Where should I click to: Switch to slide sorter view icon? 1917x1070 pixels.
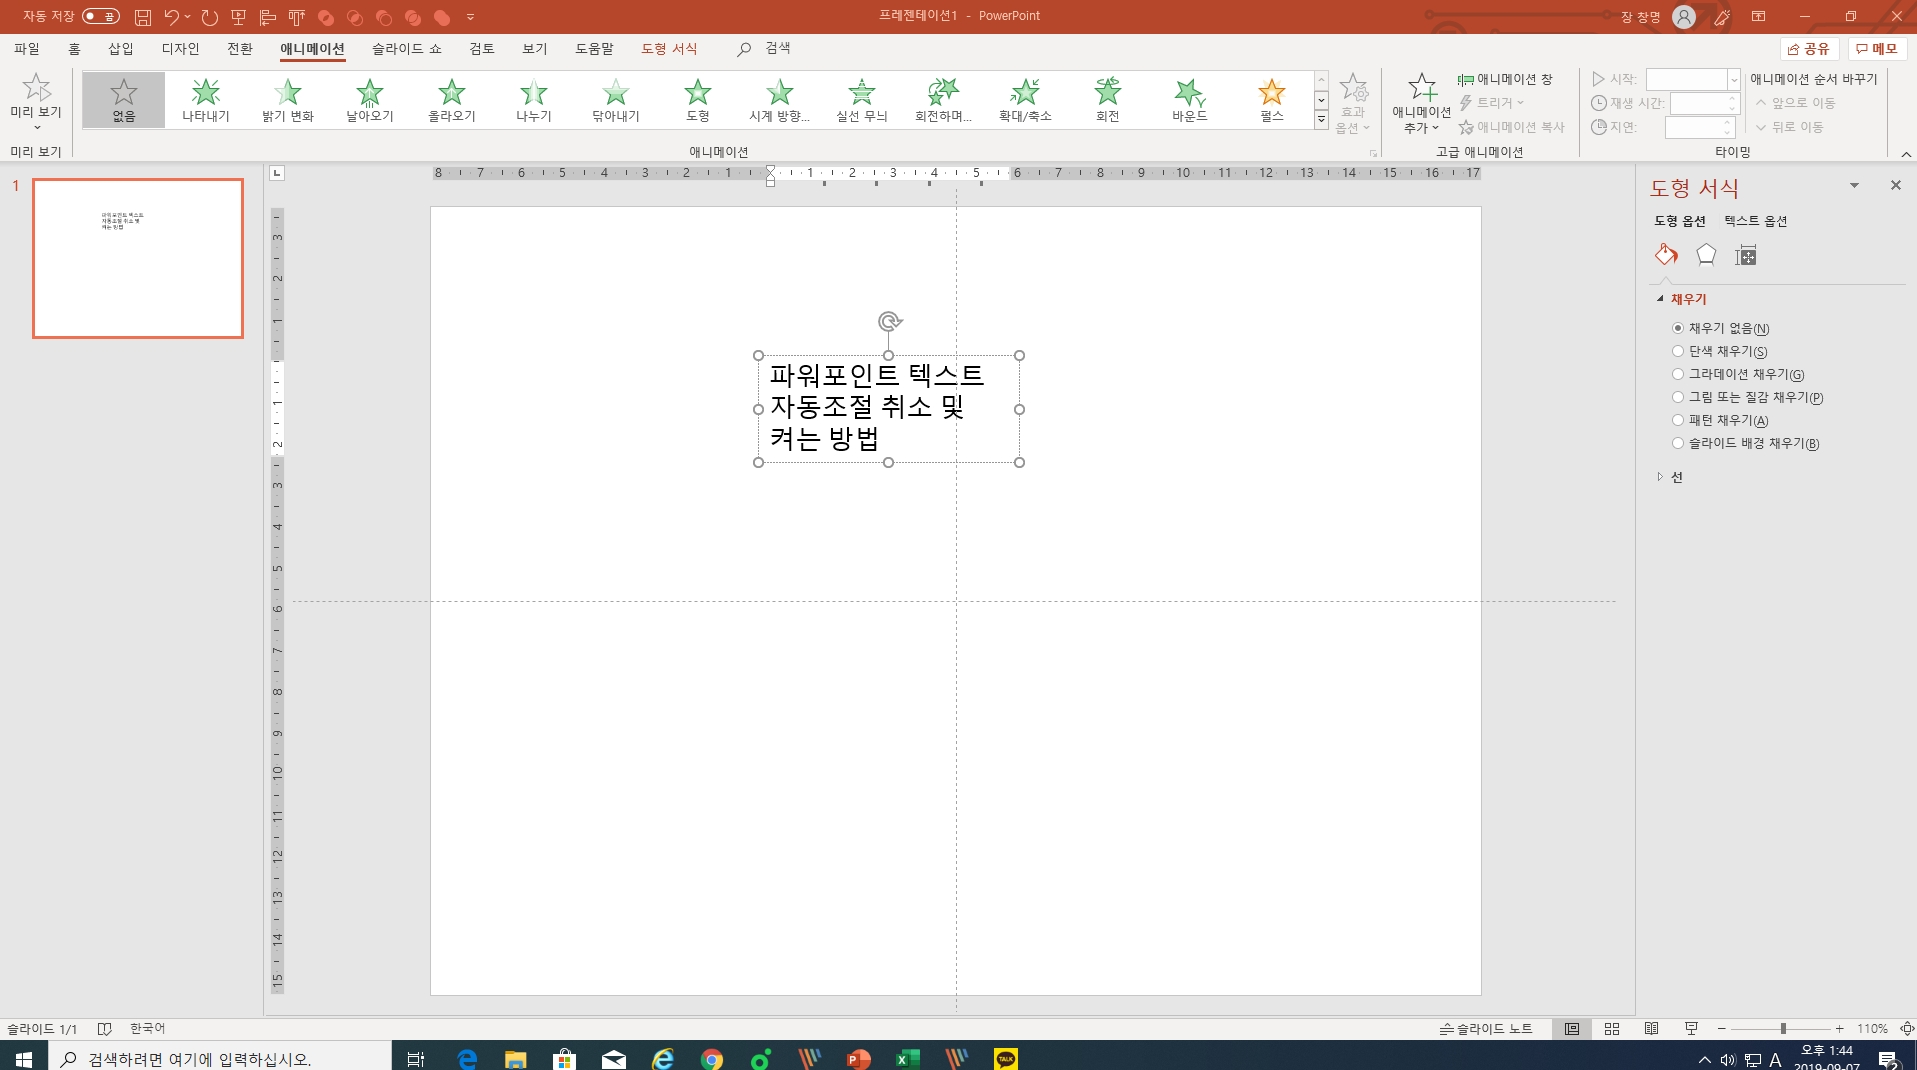pos(1612,1029)
